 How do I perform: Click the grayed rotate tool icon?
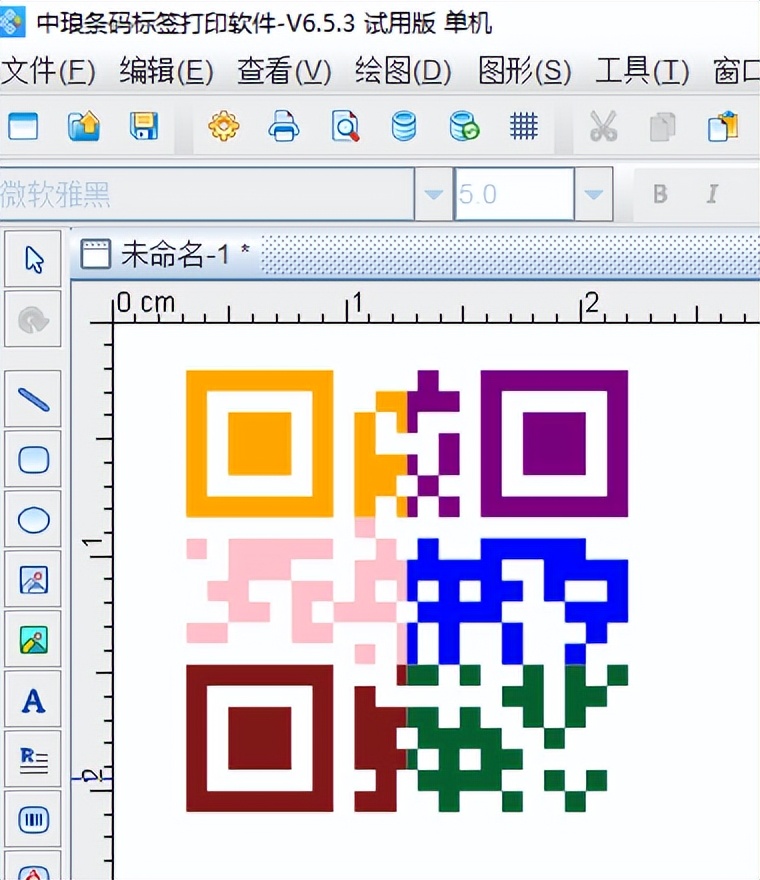[33, 319]
